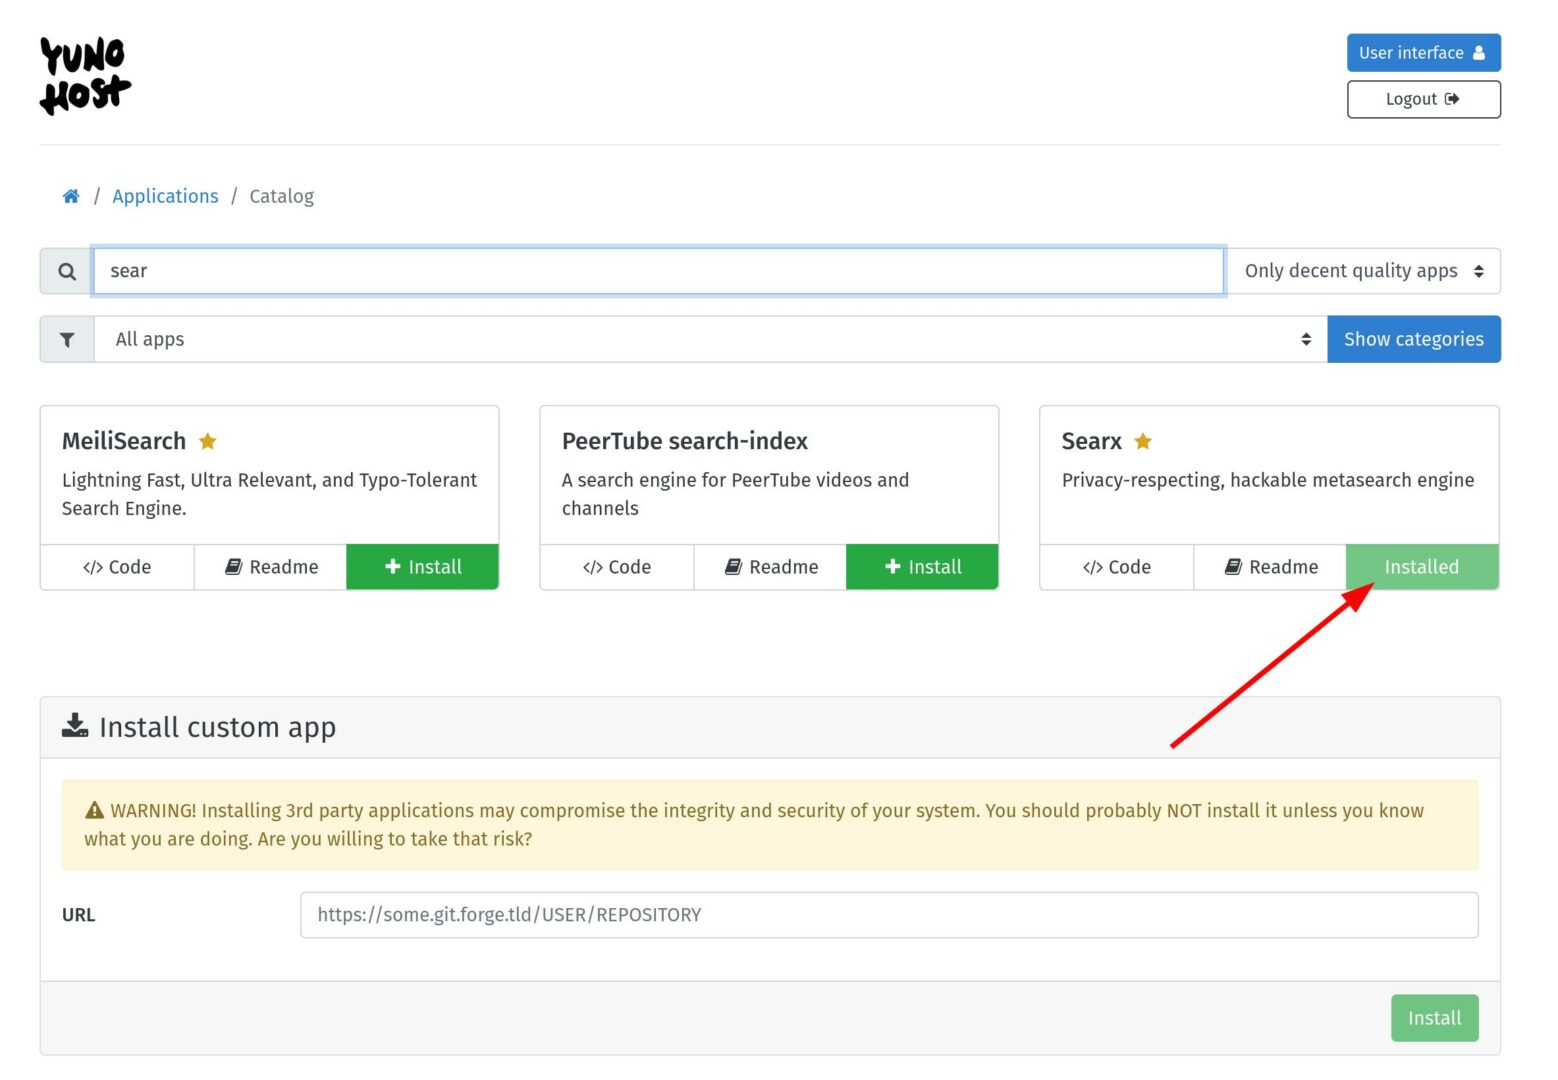Open the Applications breadcrumb link
Viewport: 1558px width, 1080px height.
[165, 196]
